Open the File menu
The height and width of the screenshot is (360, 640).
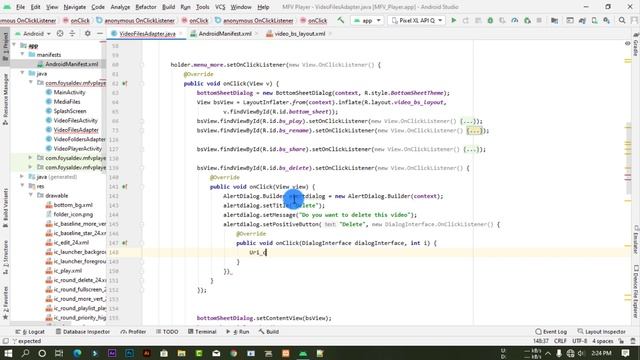coord(20,7)
